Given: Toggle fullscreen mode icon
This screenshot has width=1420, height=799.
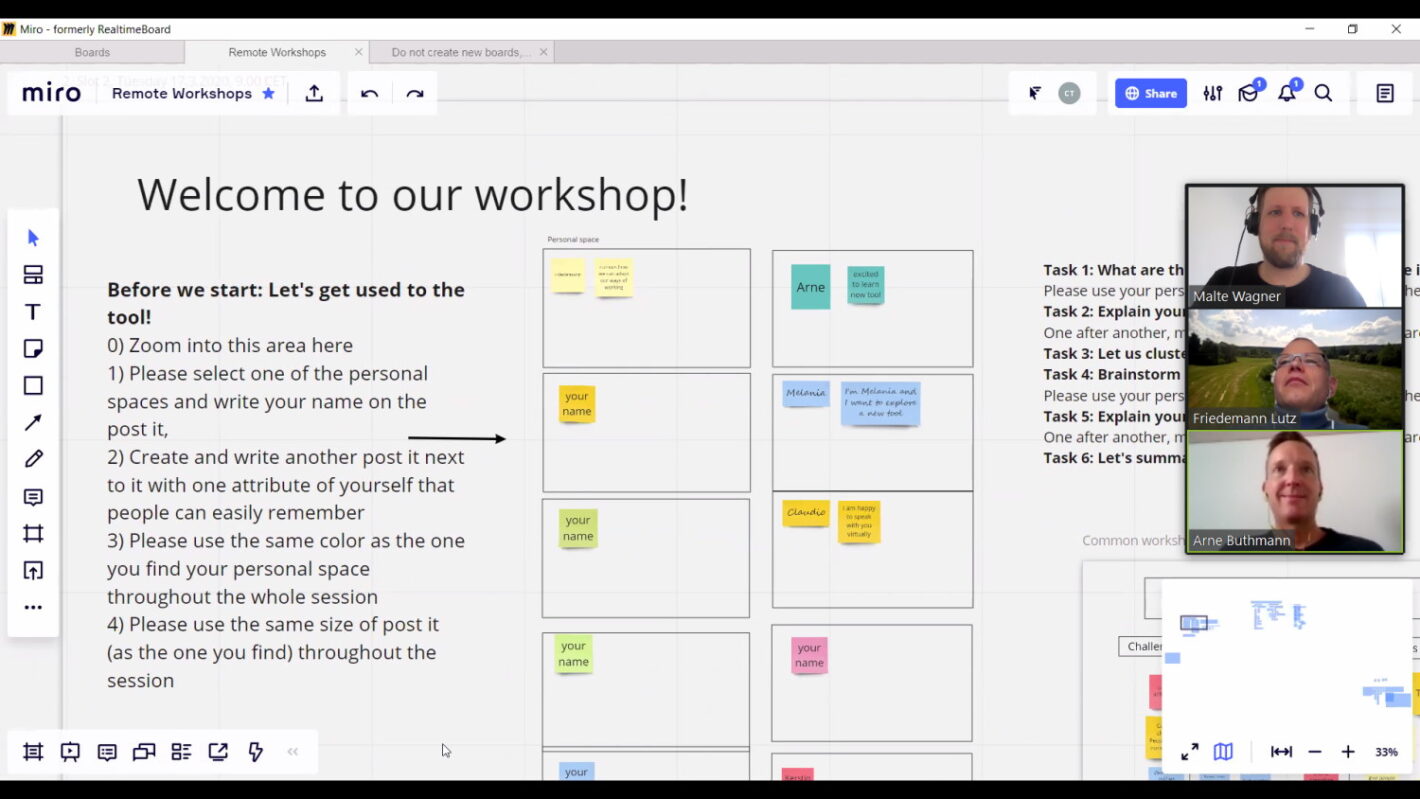Looking at the screenshot, I should point(1189,752).
